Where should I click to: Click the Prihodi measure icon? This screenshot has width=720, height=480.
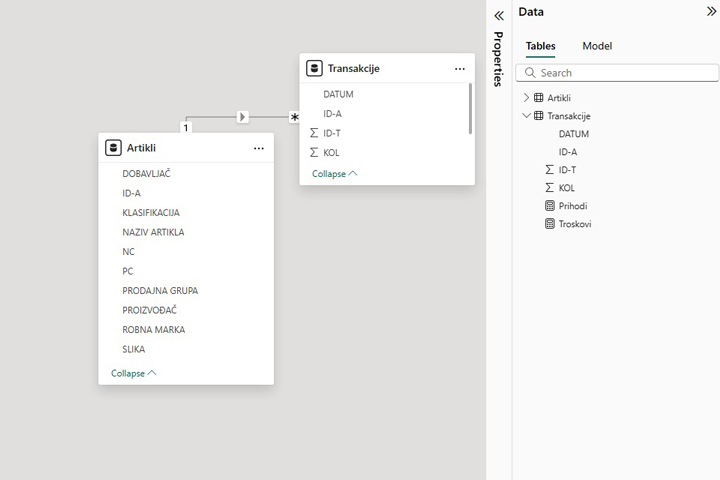tap(549, 205)
